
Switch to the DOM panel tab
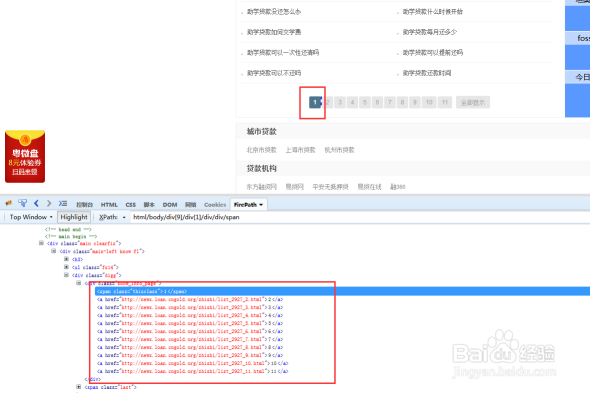170,205
